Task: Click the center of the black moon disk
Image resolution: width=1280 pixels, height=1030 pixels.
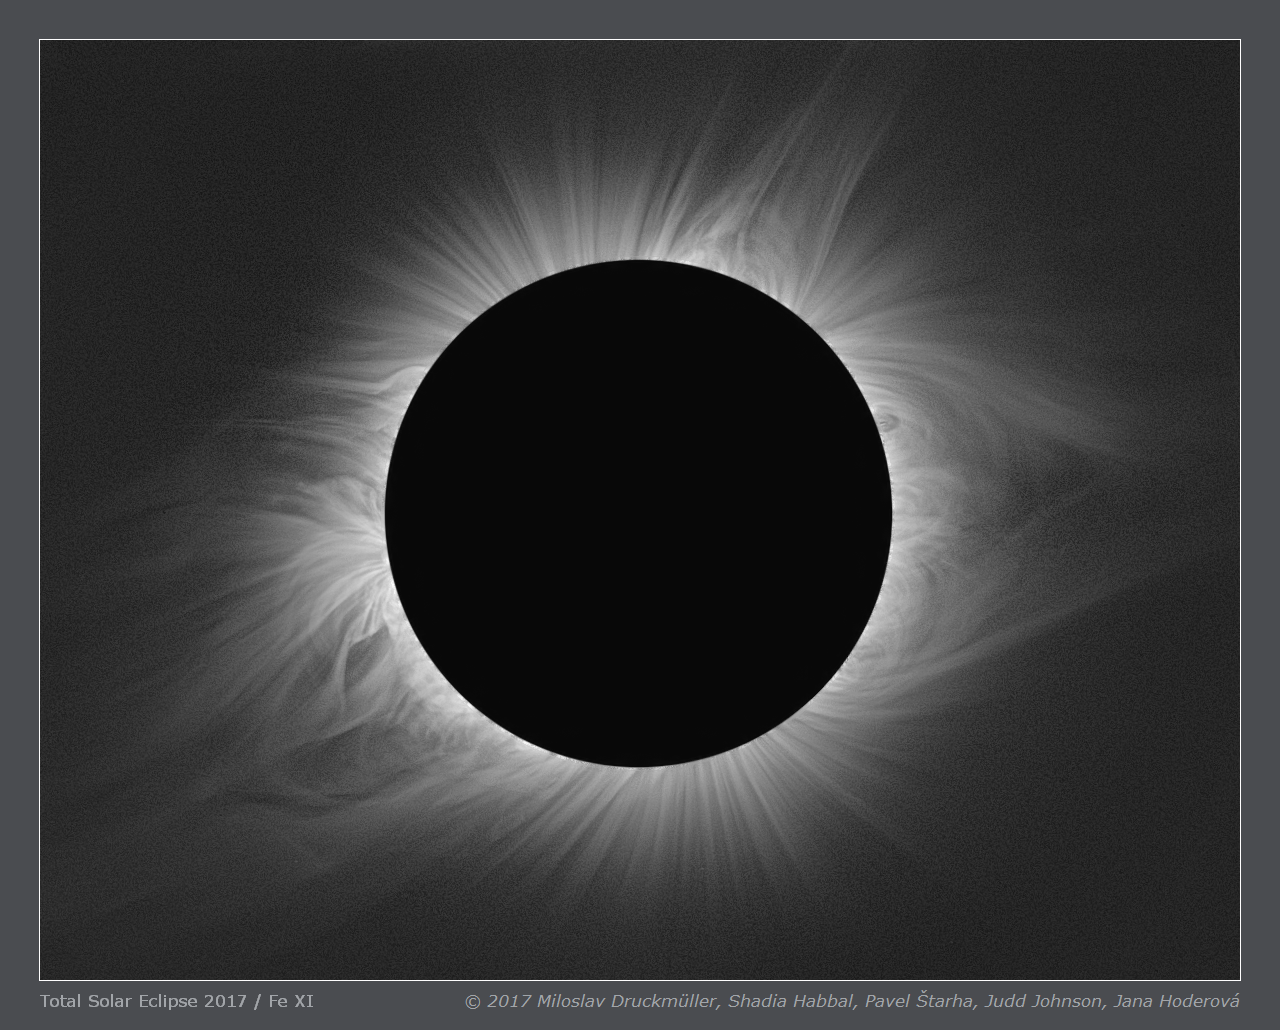Action: (x=638, y=513)
